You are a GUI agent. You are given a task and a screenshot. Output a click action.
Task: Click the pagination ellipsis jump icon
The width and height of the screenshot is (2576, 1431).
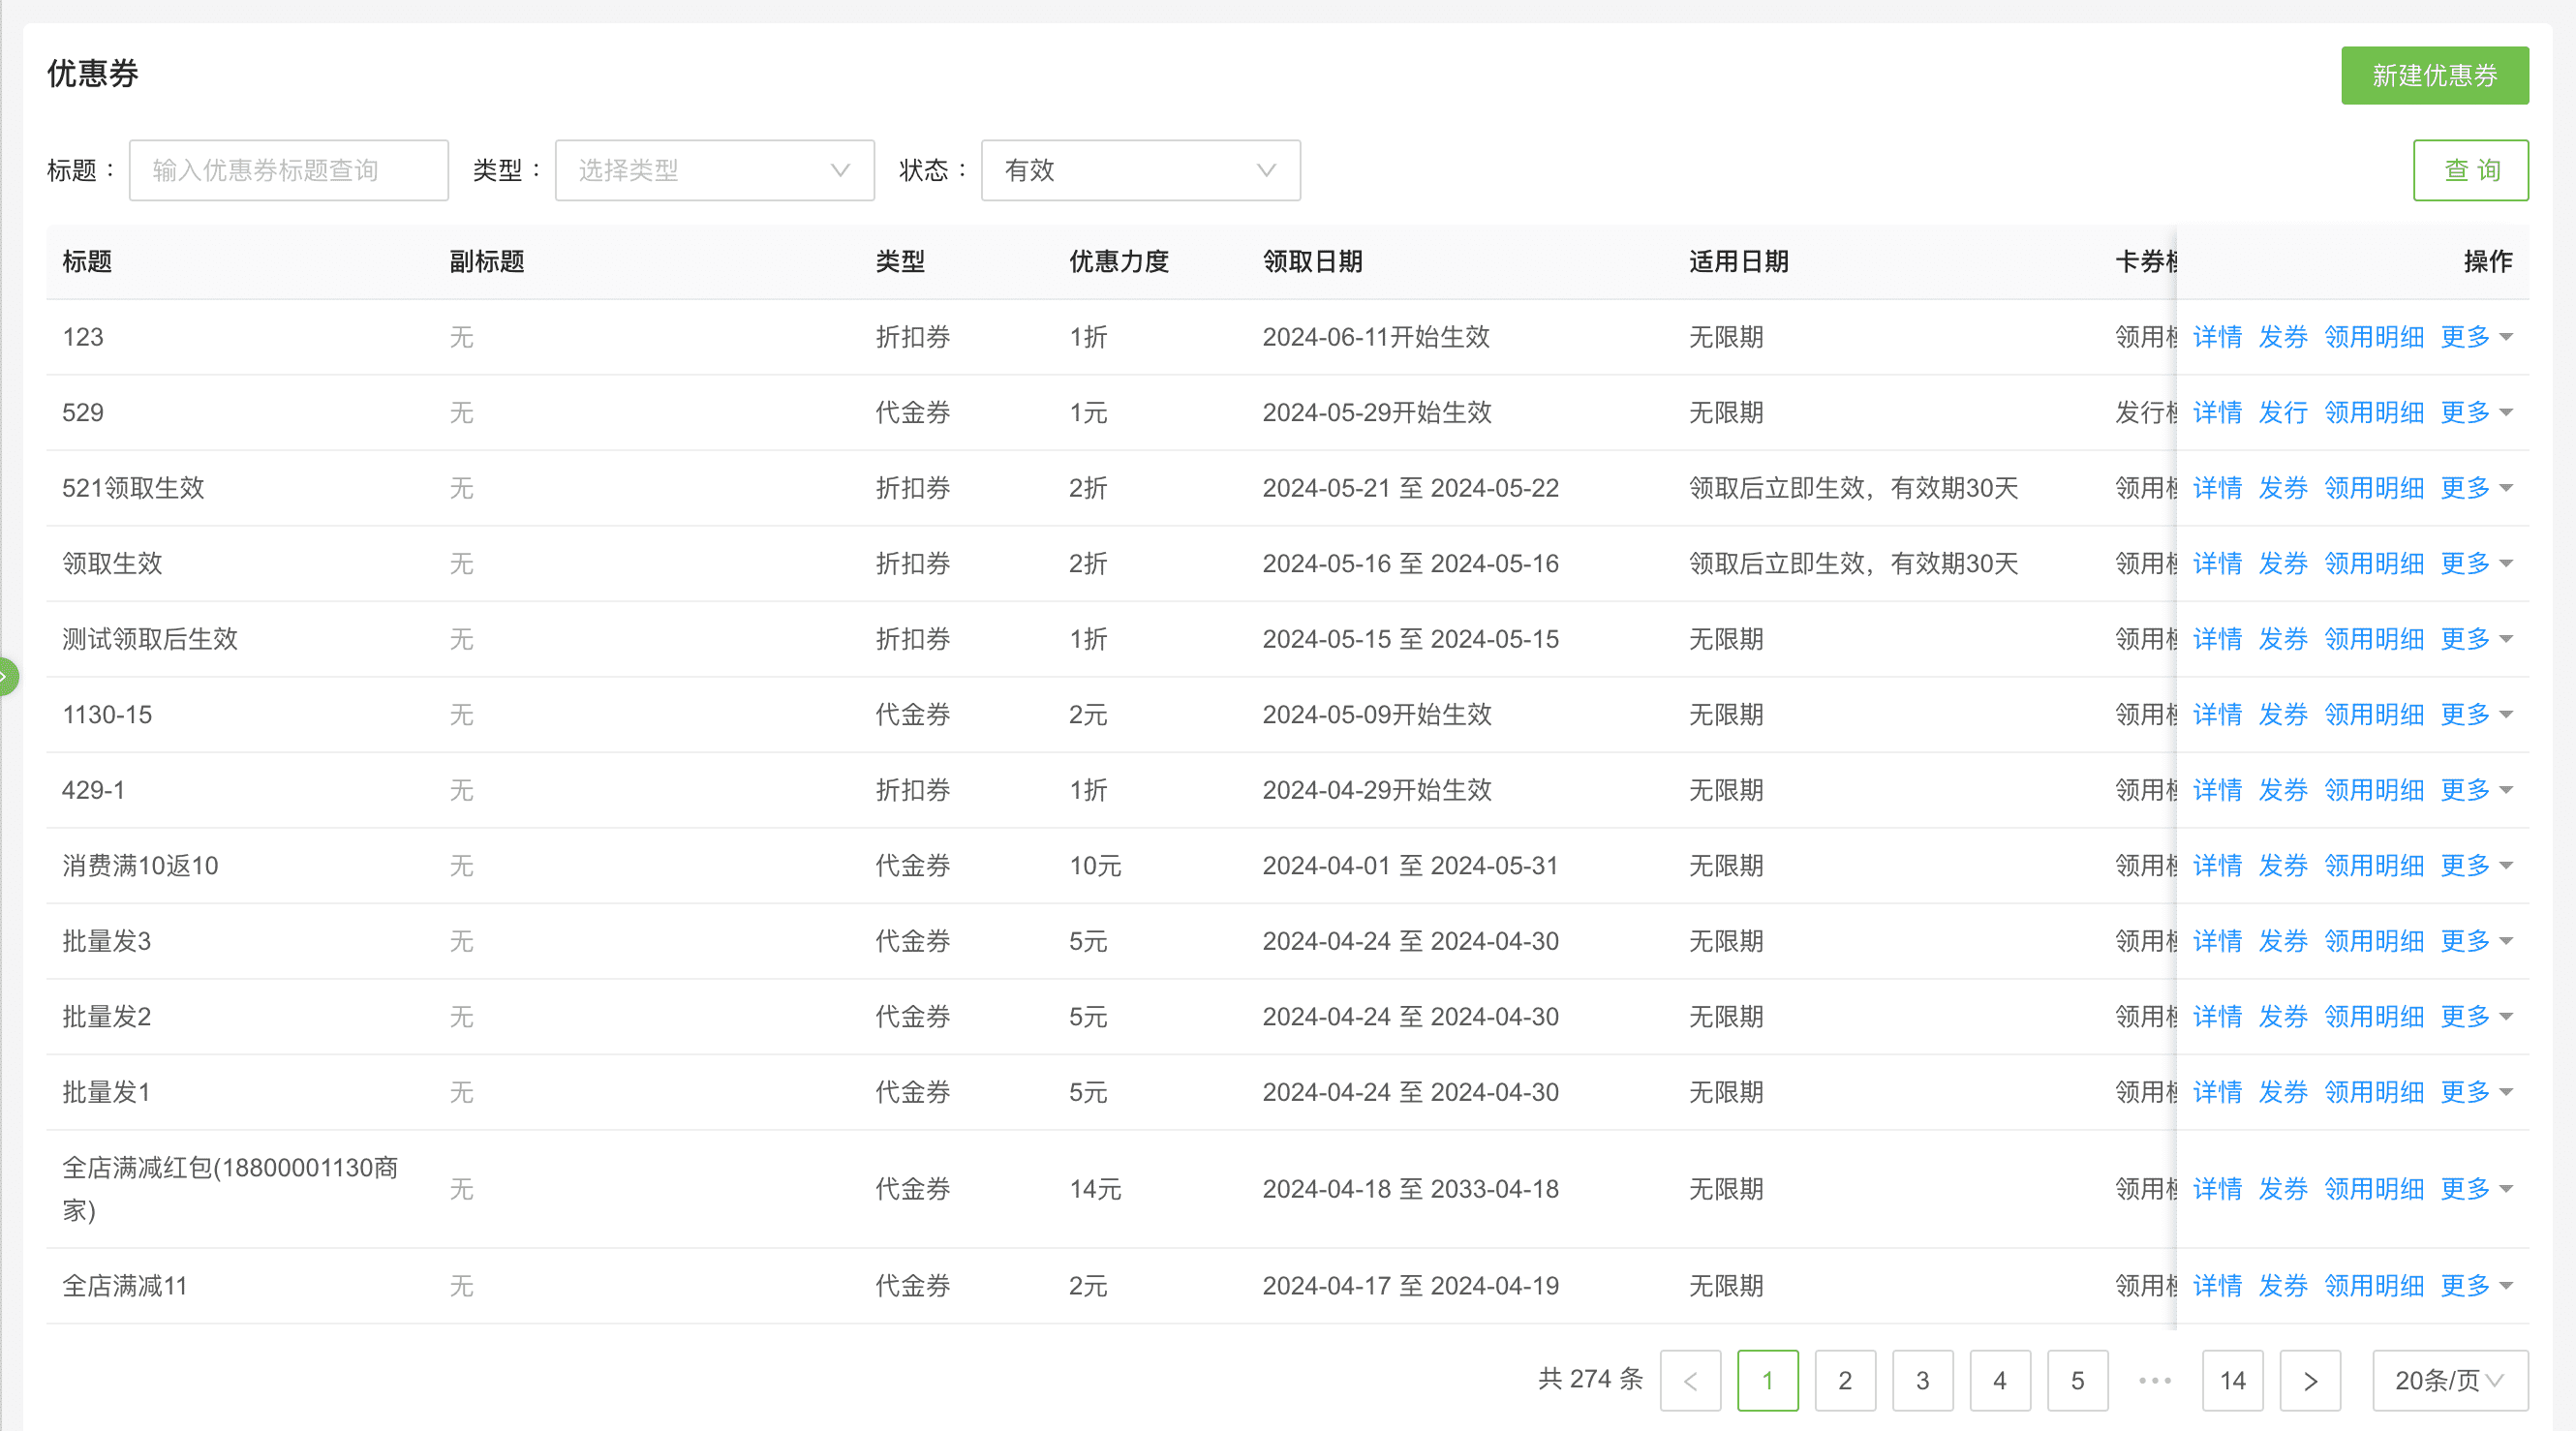click(x=2154, y=1381)
